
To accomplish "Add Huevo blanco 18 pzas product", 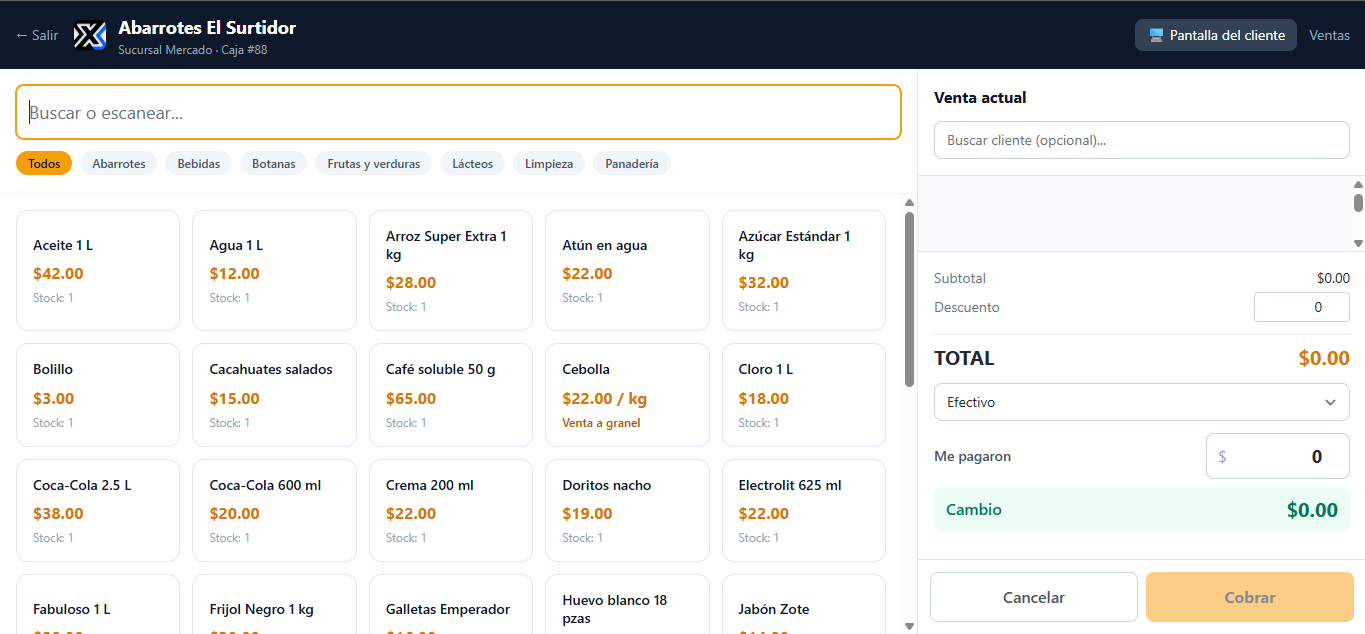I will tap(627, 605).
